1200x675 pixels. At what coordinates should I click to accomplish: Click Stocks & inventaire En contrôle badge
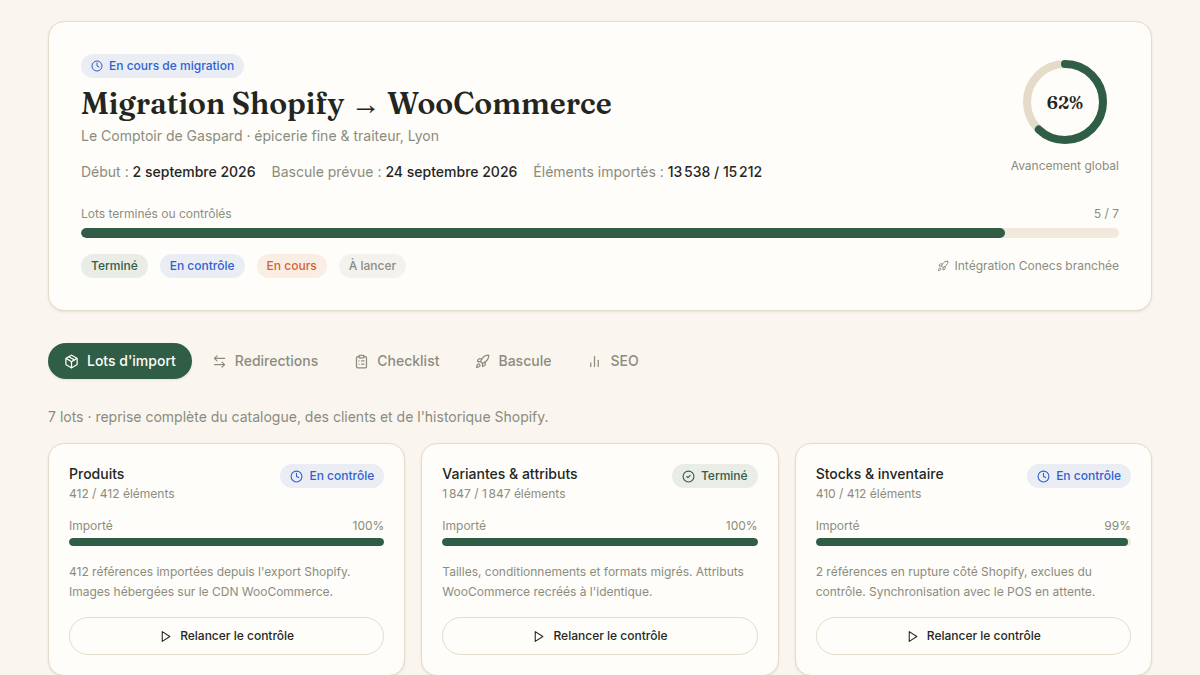coord(1079,476)
